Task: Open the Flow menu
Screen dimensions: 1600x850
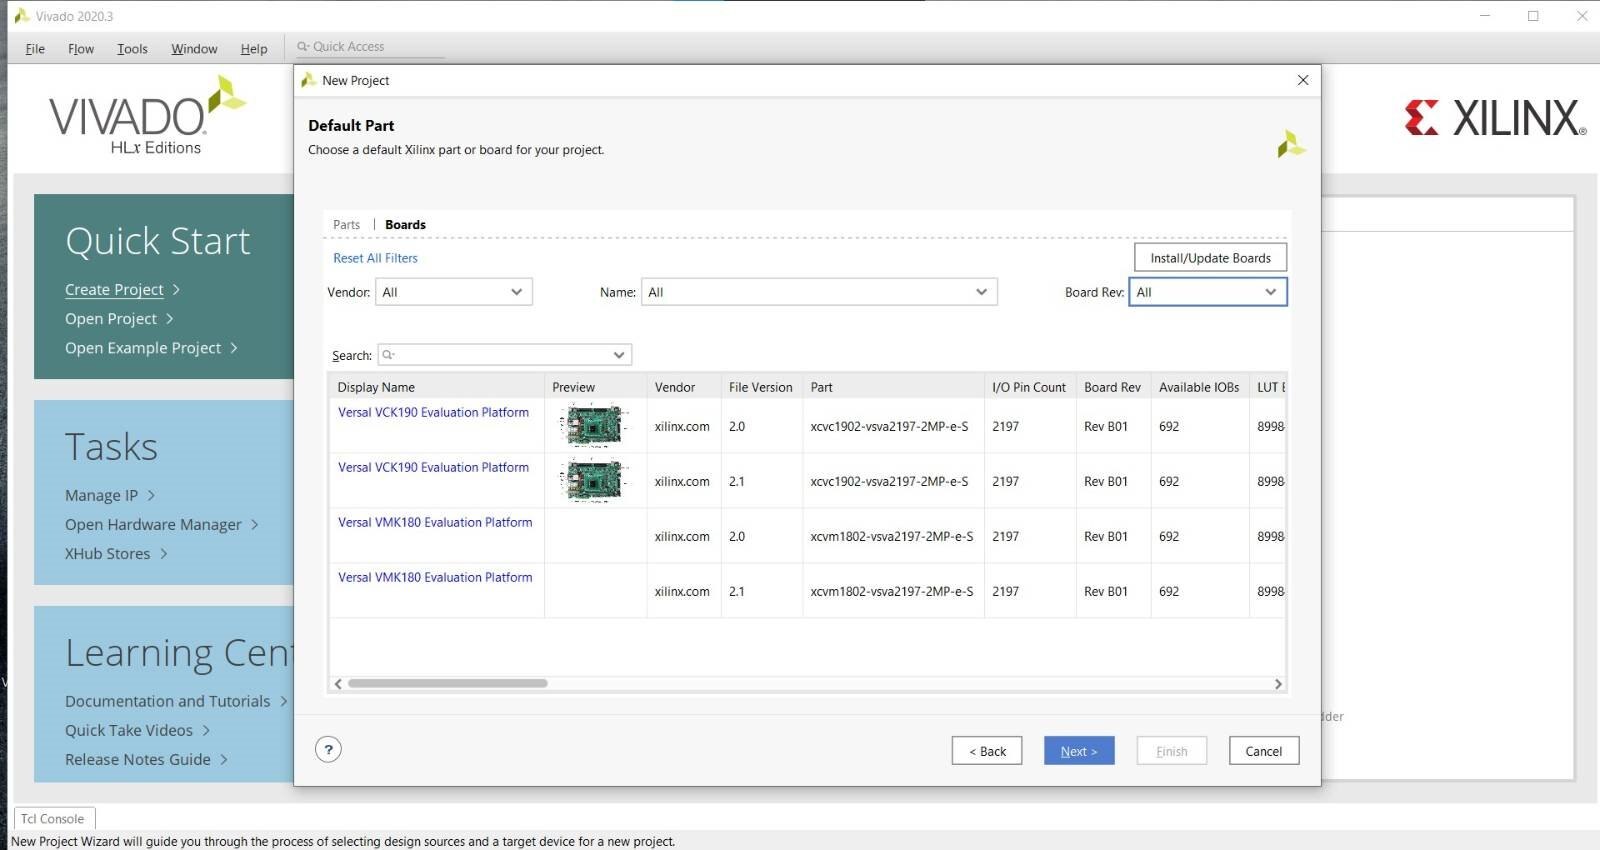Action: 81,49
